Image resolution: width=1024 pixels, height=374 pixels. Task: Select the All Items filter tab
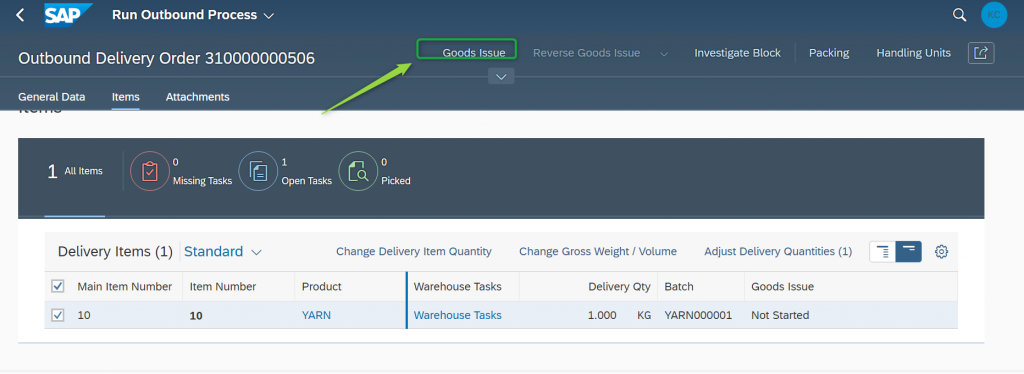pos(74,172)
